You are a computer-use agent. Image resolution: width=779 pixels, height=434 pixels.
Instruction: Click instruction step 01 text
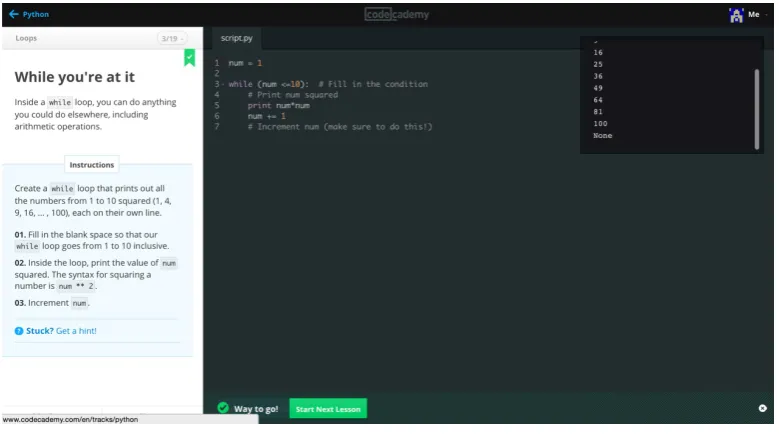click(92, 240)
